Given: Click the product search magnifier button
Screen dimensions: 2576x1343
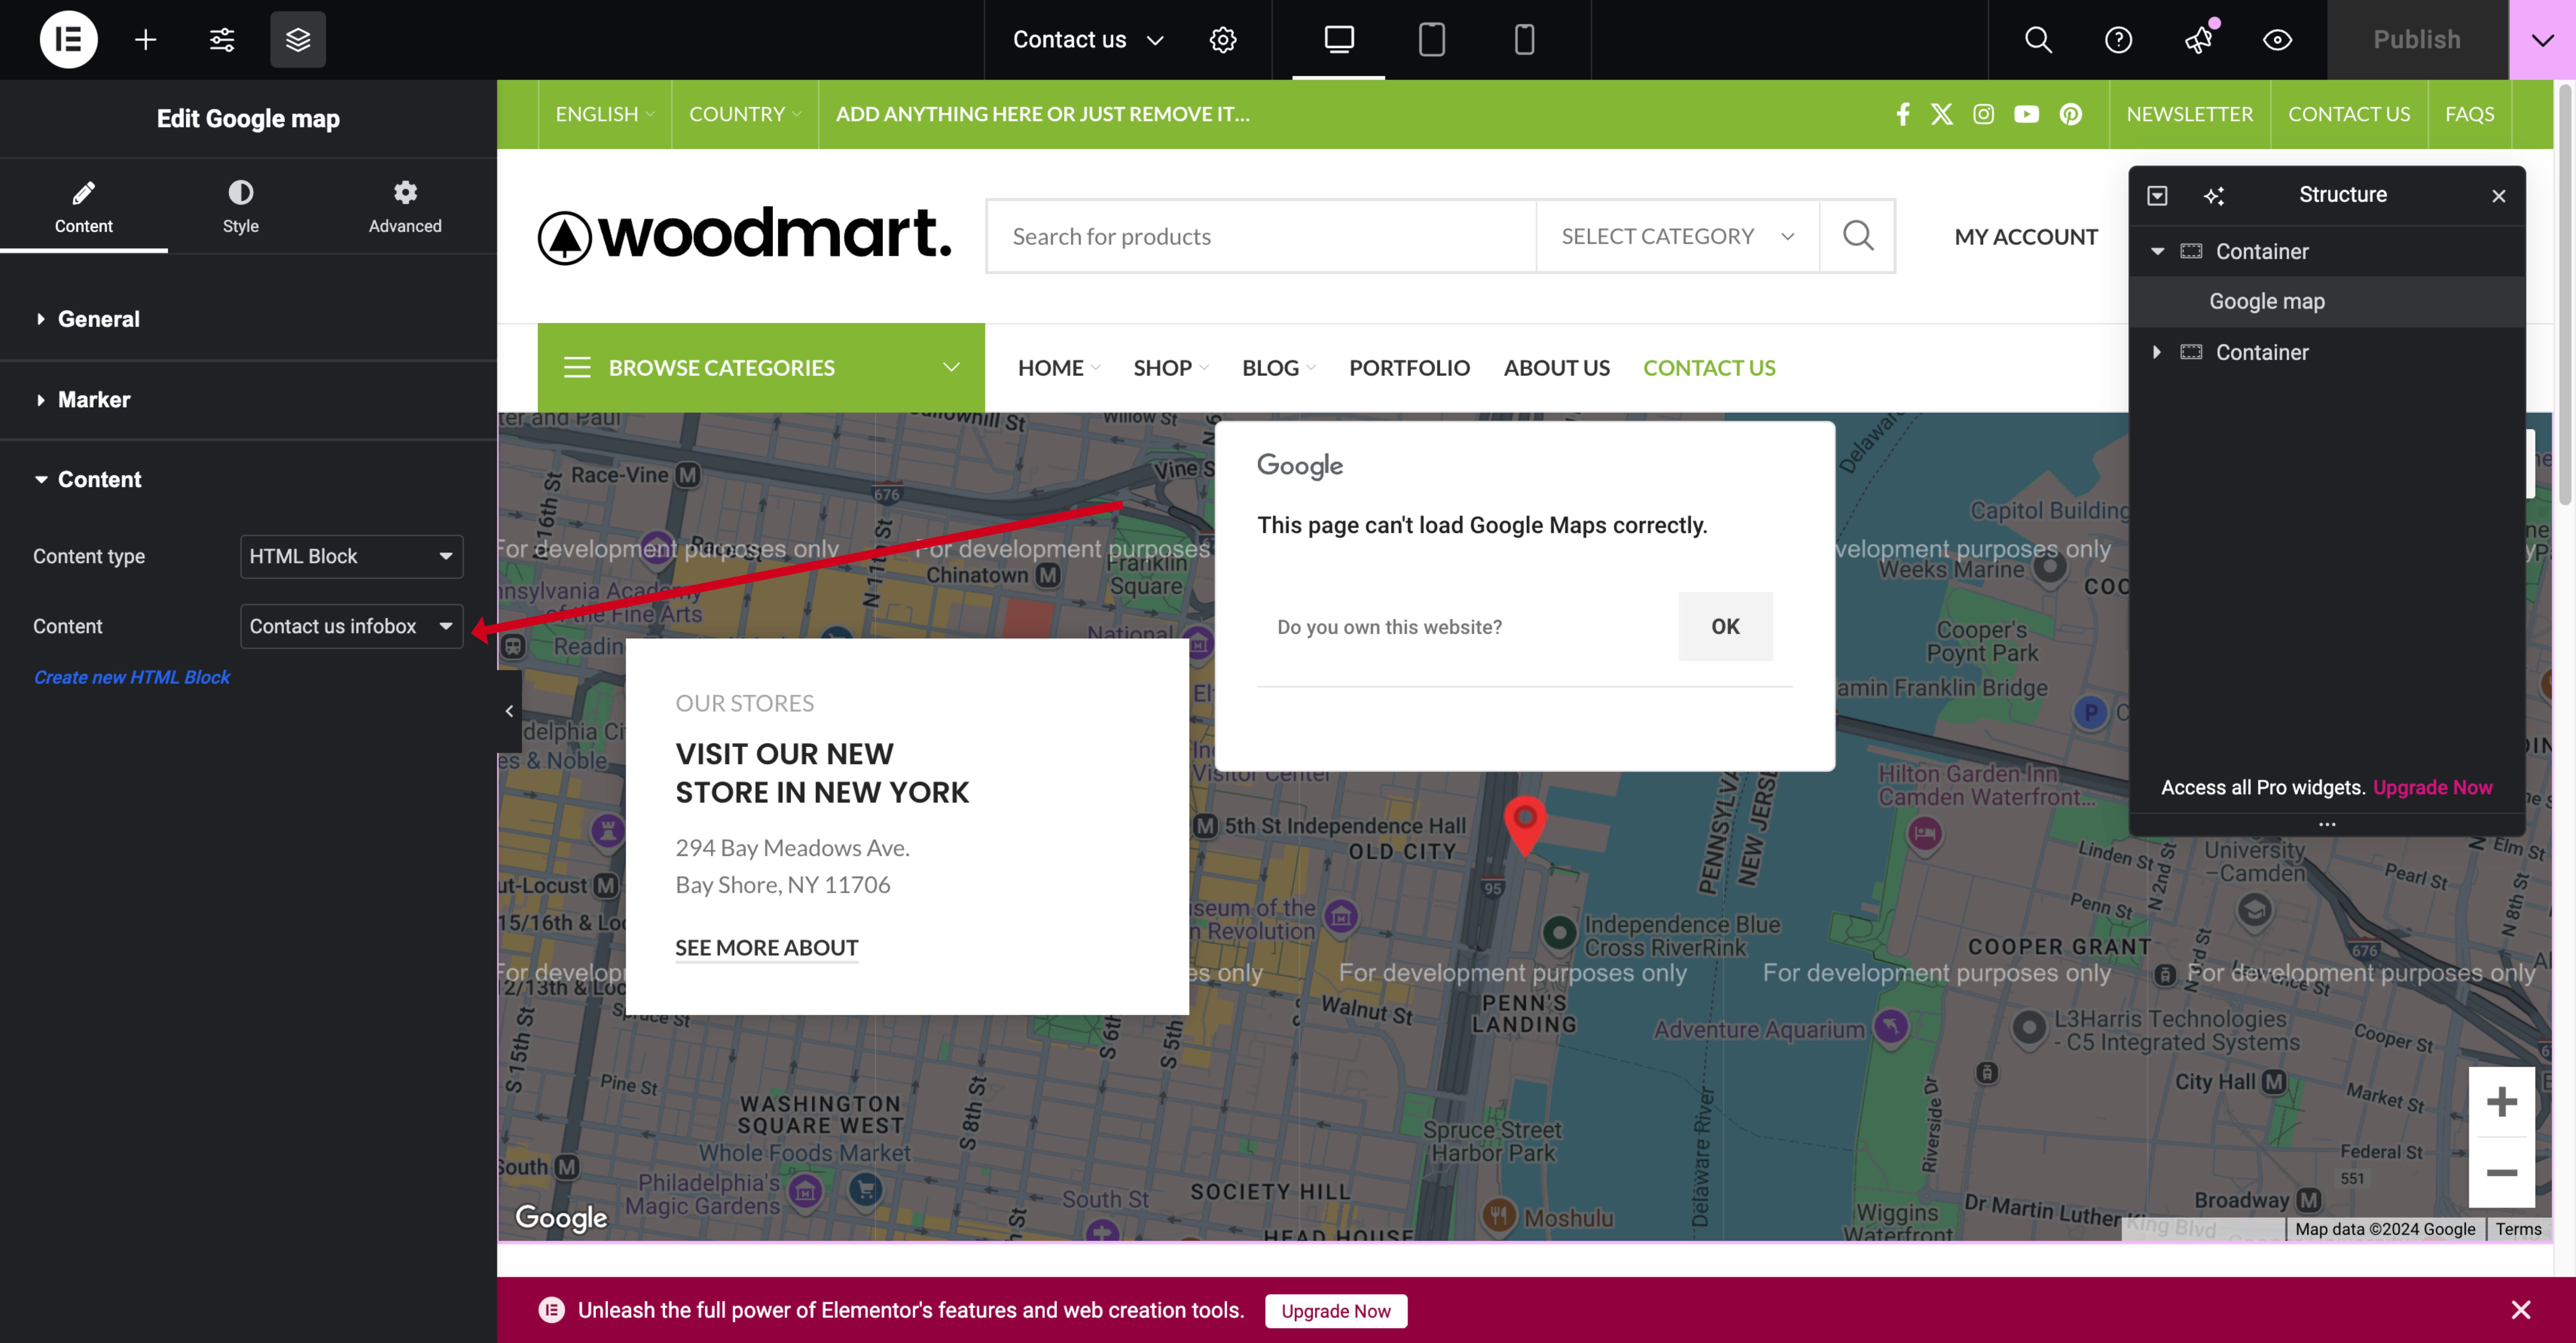Looking at the screenshot, I should [x=1858, y=236].
